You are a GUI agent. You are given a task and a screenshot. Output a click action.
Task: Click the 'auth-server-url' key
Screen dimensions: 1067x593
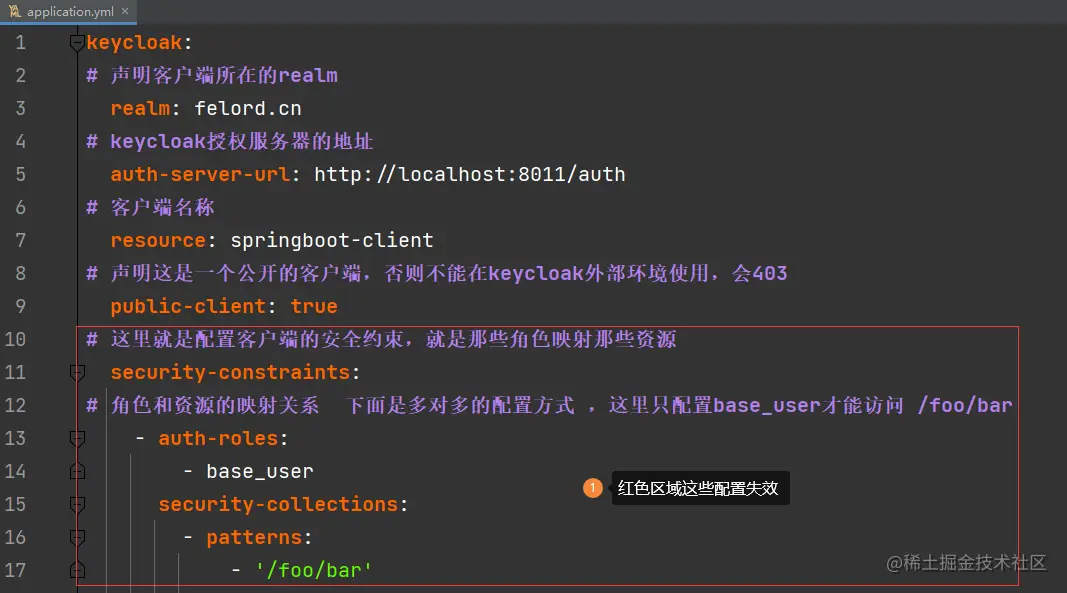(200, 174)
